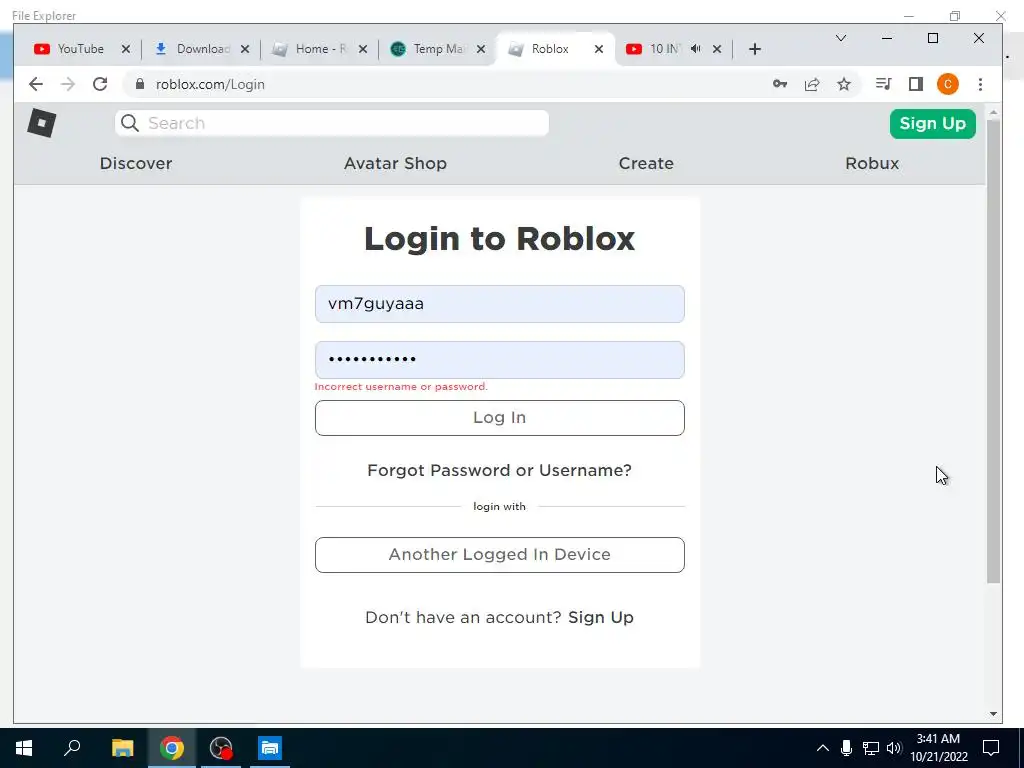
Task: Open network tray icon
Action: click(x=871, y=748)
